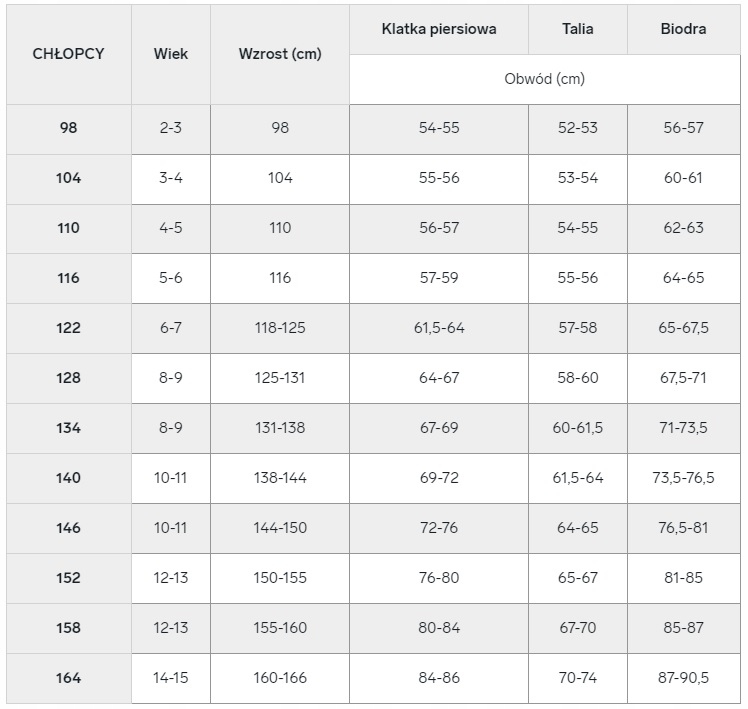
Task: Click the CHŁOPCY header cell
Action: pos(68,54)
